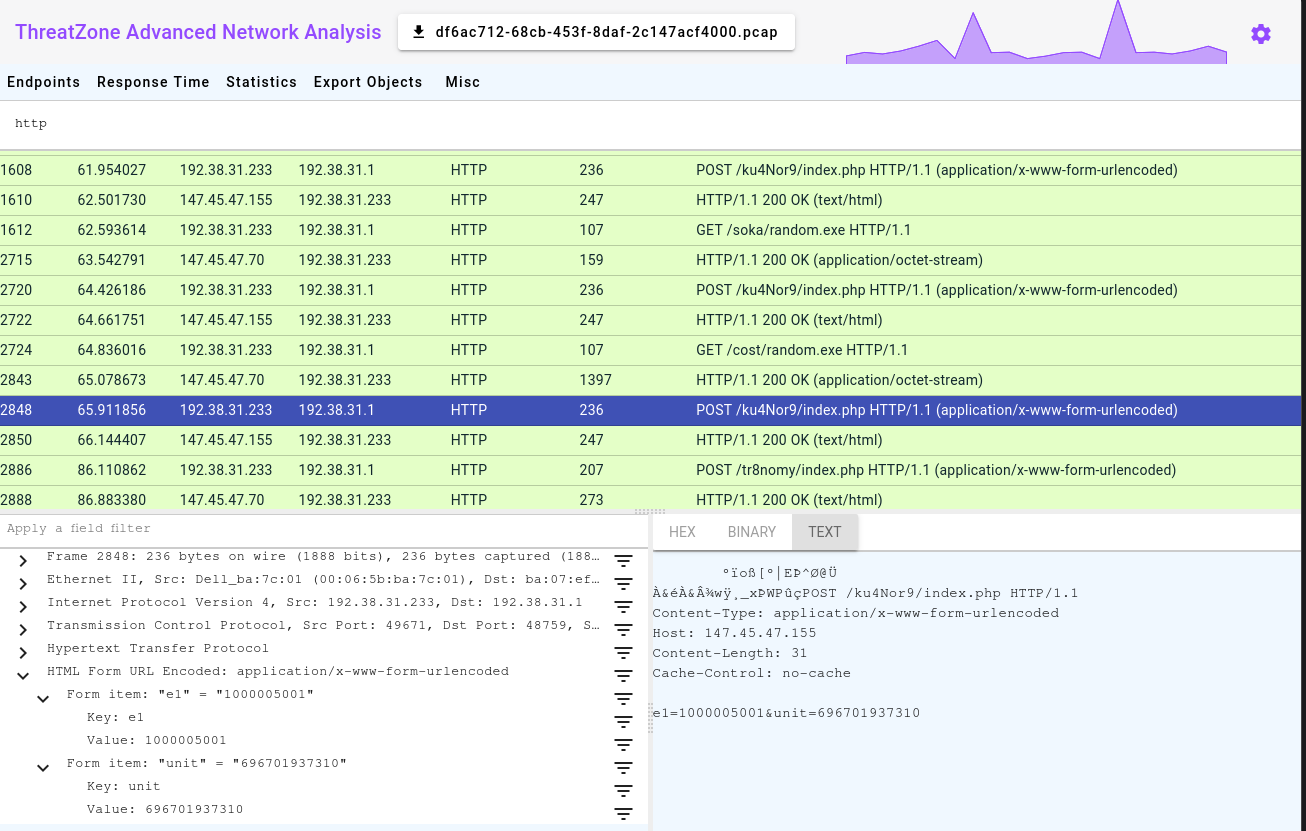Click filter icon on Form item "unit" row

pos(624,768)
